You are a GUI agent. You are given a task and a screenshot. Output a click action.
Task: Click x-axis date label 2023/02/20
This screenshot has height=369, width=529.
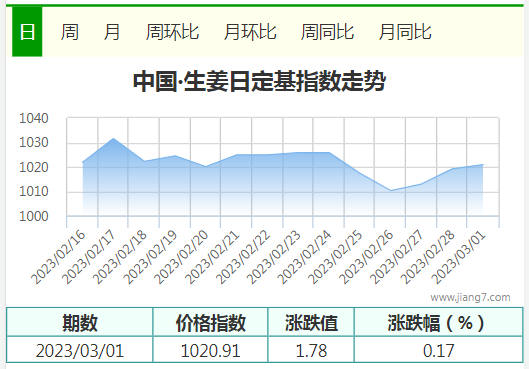[181, 257]
